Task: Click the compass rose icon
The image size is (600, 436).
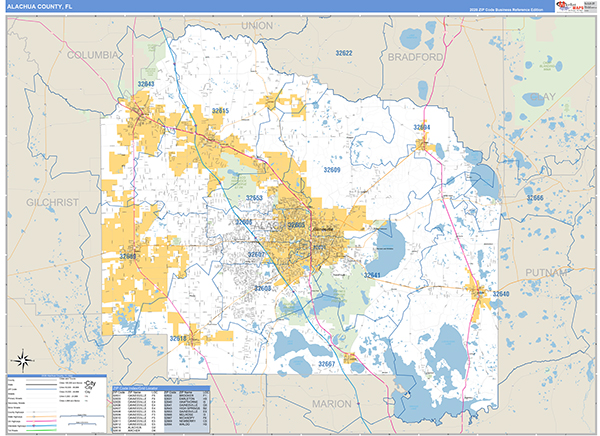Action: (20, 361)
